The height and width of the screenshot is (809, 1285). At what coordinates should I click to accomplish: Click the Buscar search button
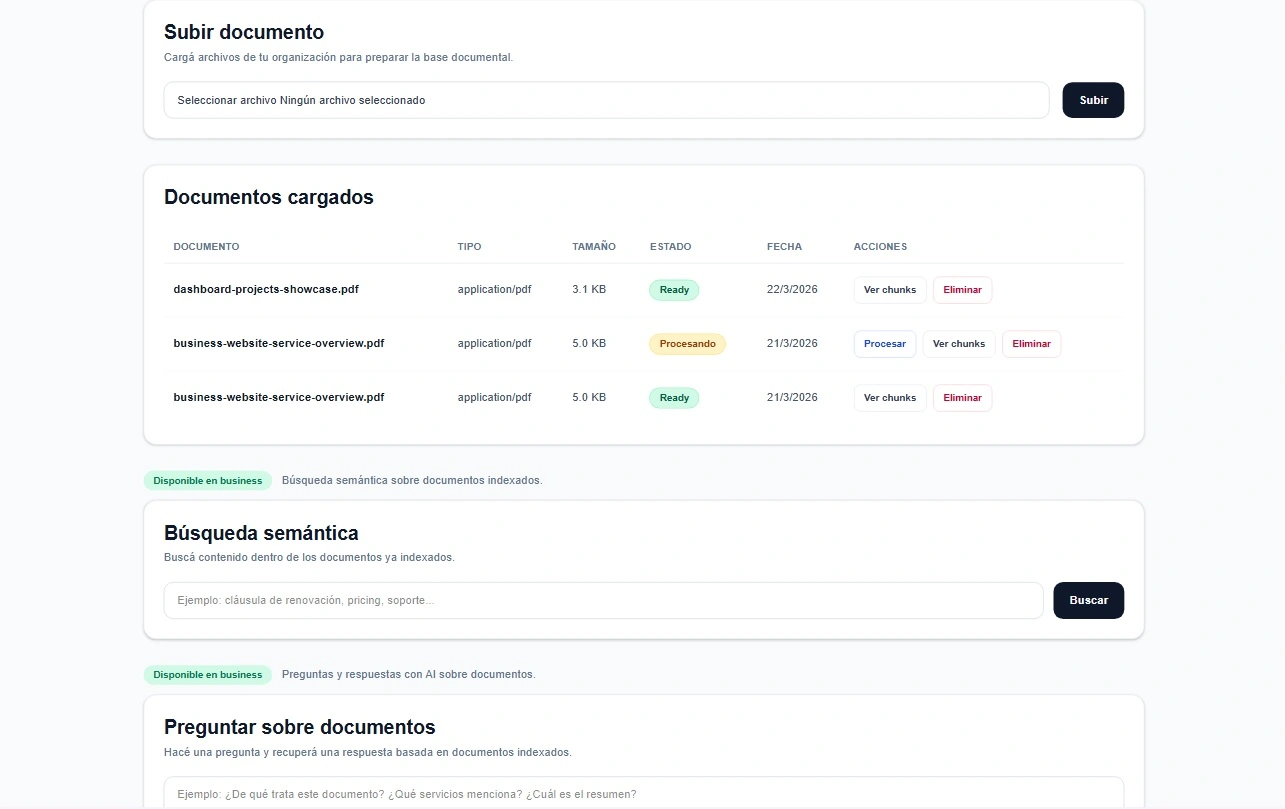click(1088, 600)
